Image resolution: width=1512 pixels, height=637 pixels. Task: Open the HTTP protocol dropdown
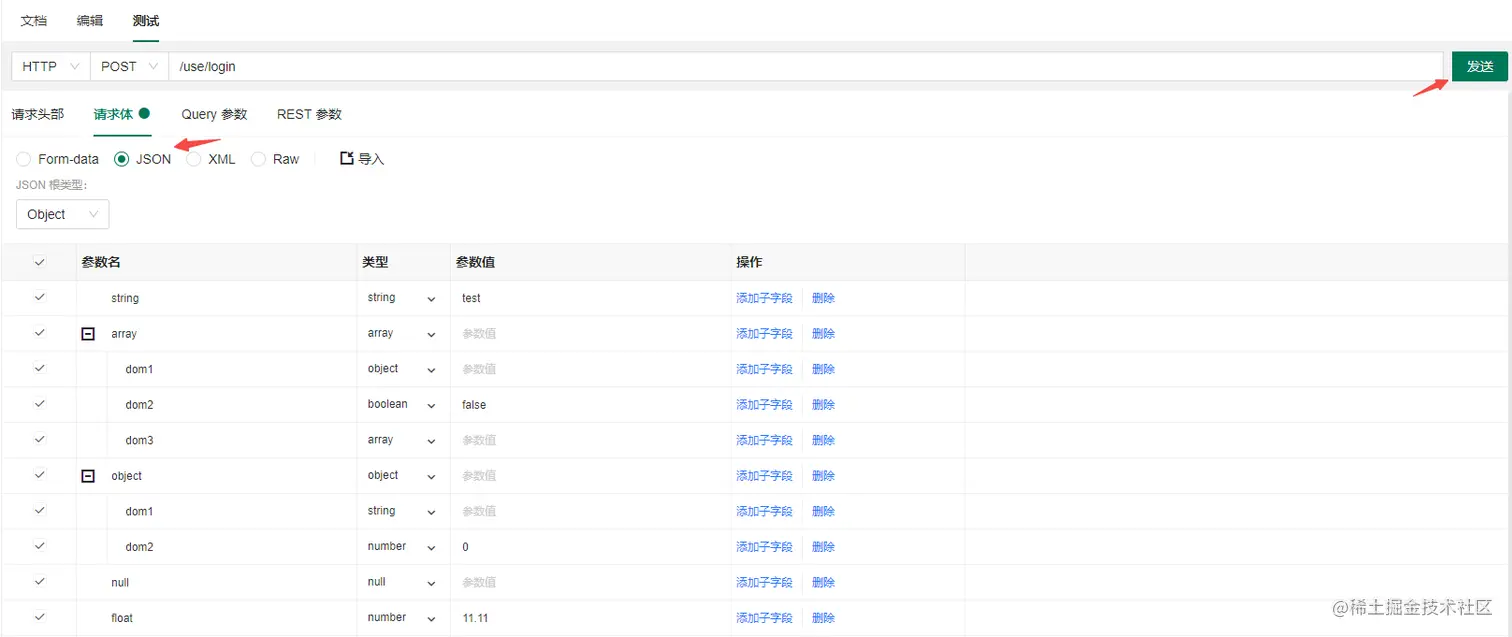click(51, 66)
